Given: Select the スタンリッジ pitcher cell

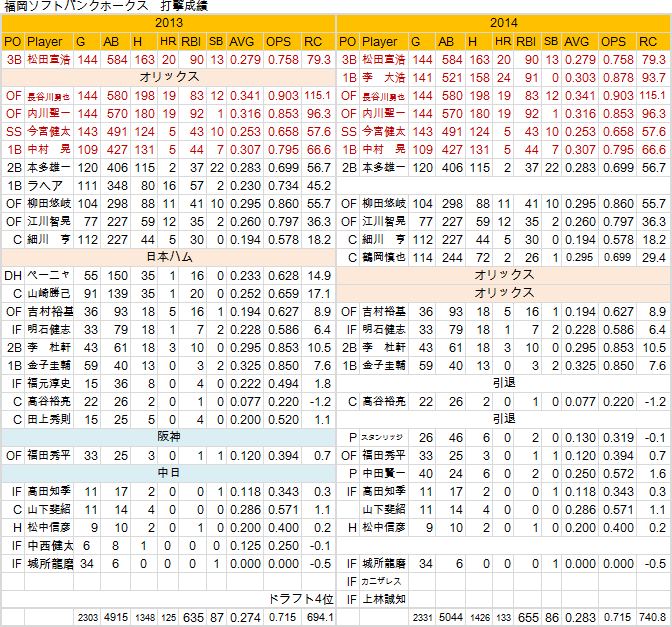Looking at the screenshot, I should click(384, 438).
